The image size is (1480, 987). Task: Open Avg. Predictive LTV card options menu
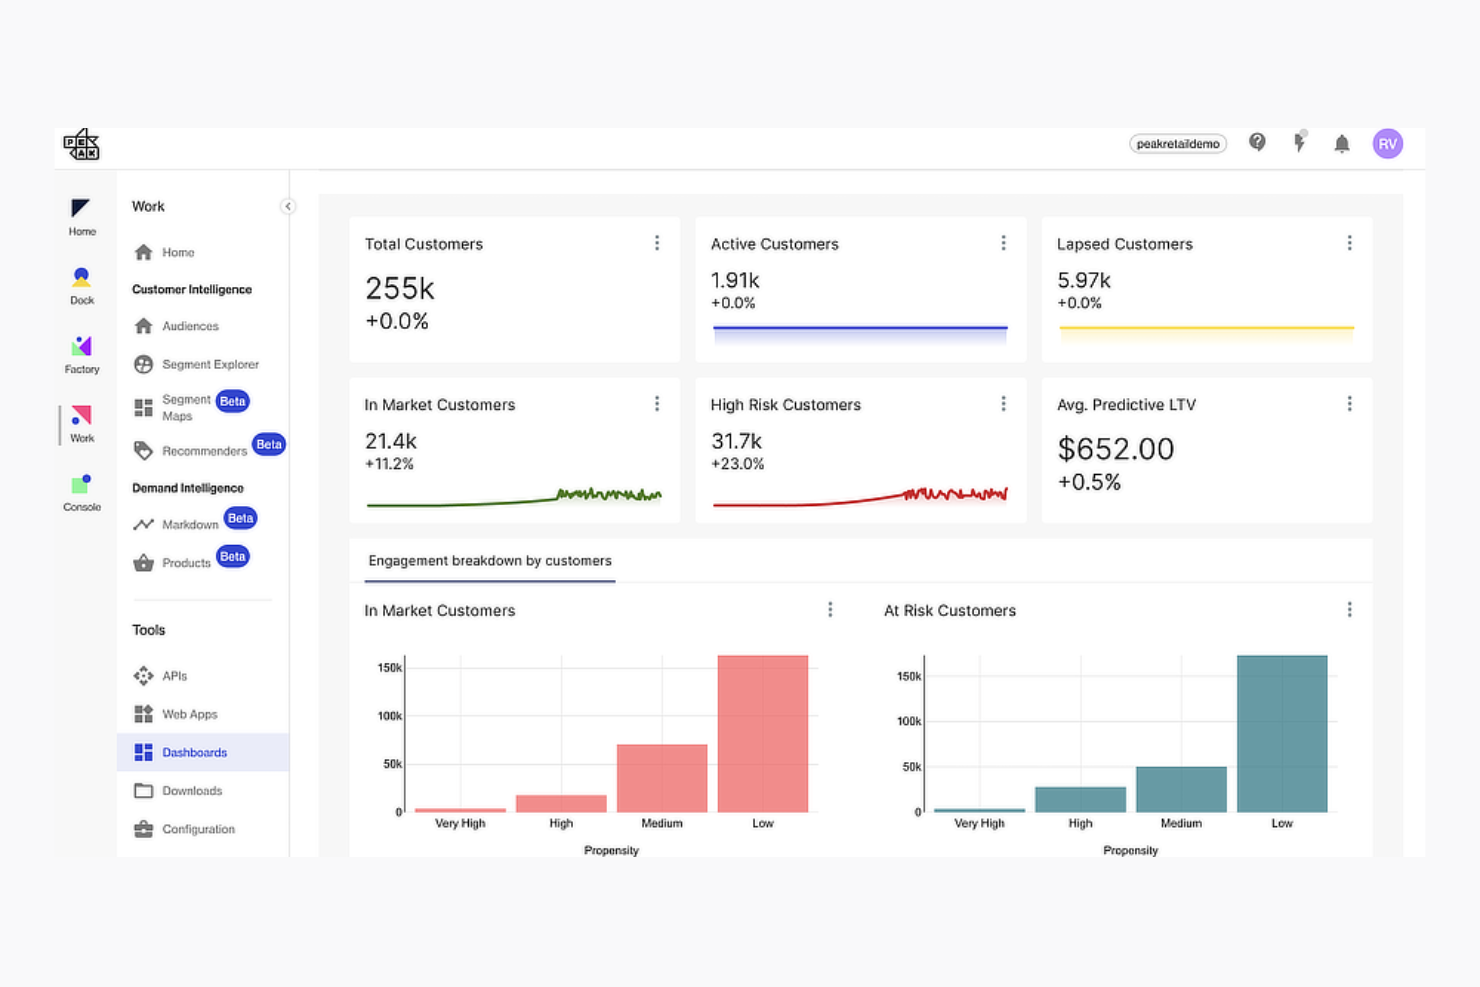pos(1349,403)
